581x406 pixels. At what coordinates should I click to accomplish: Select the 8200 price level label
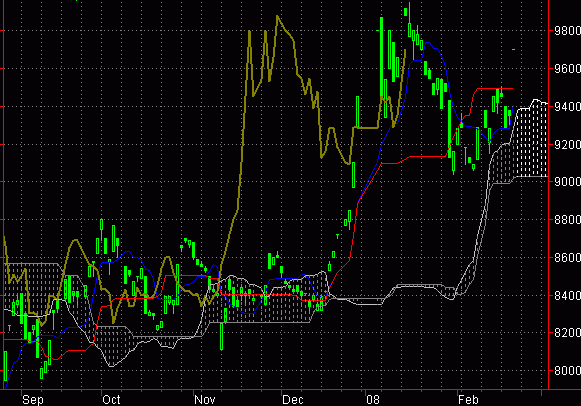point(567,333)
